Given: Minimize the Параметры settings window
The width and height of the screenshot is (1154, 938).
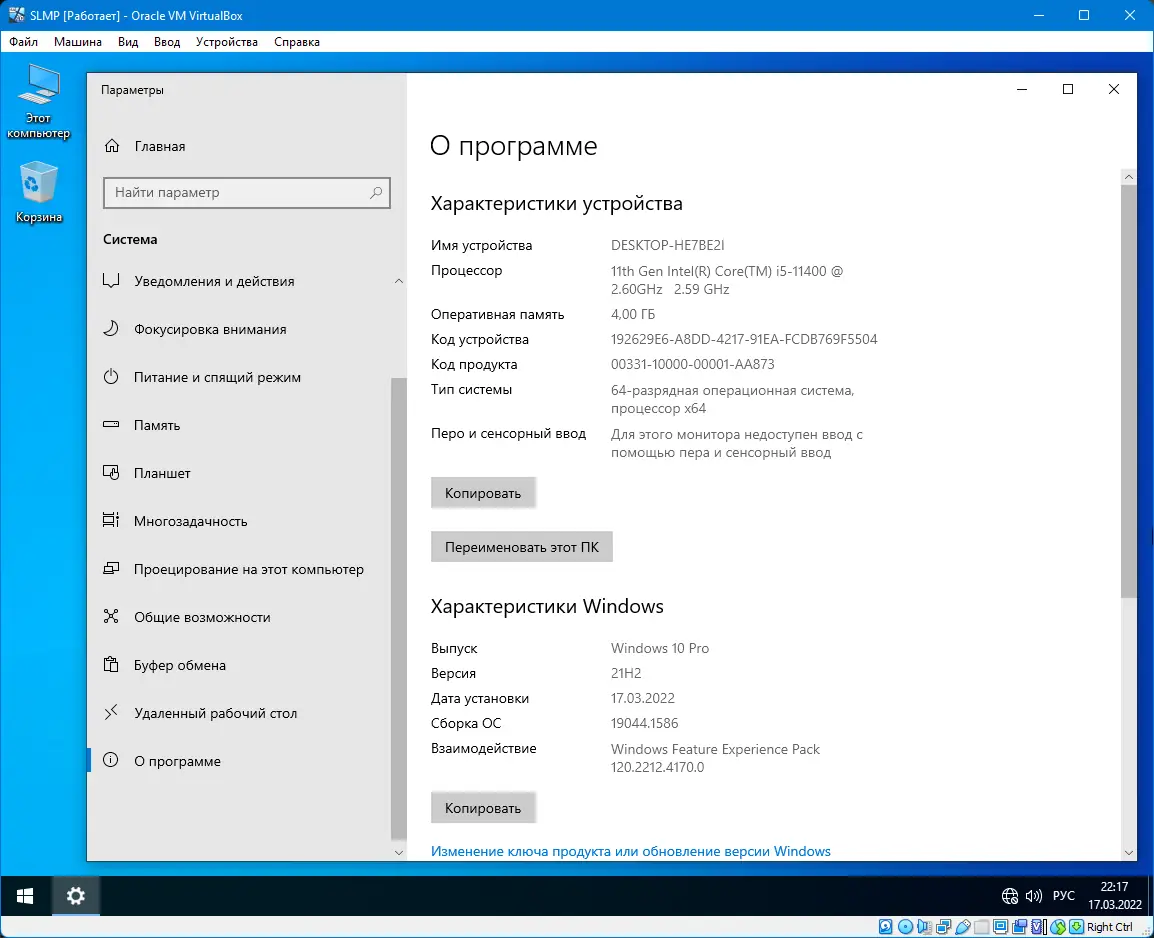Looking at the screenshot, I should 1022,89.
